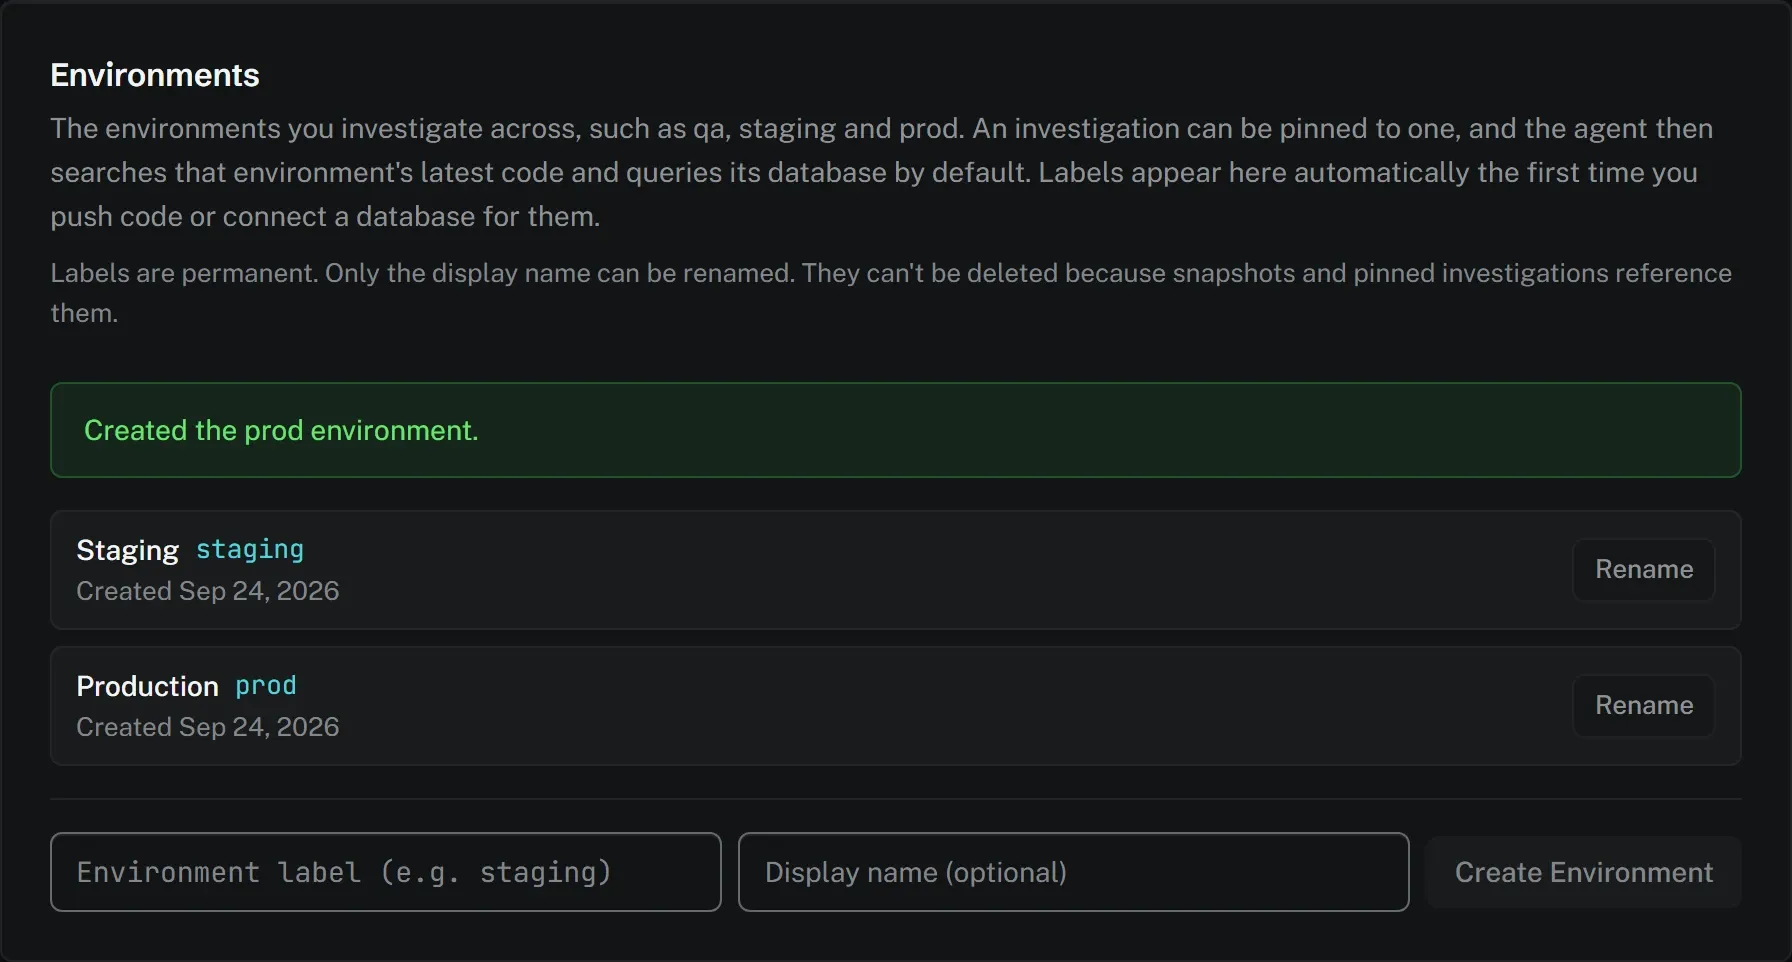Click the 'Labels are permanent.' note
The width and height of the screenshot is (1792, 962).
pyautogui.click(x=891, y=293)
